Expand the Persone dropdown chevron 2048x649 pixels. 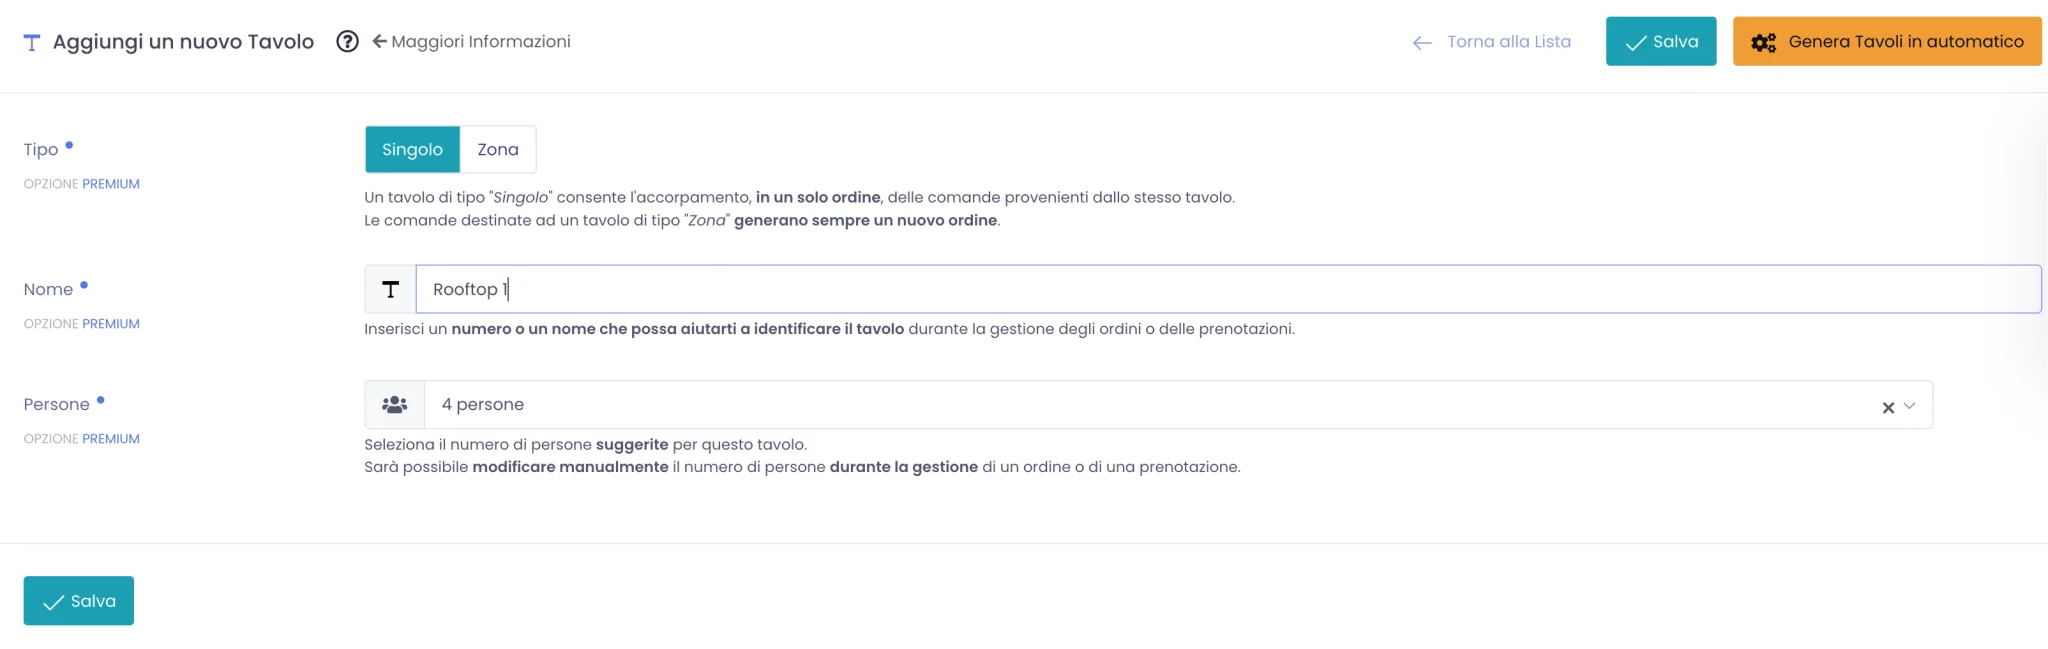1909,406
